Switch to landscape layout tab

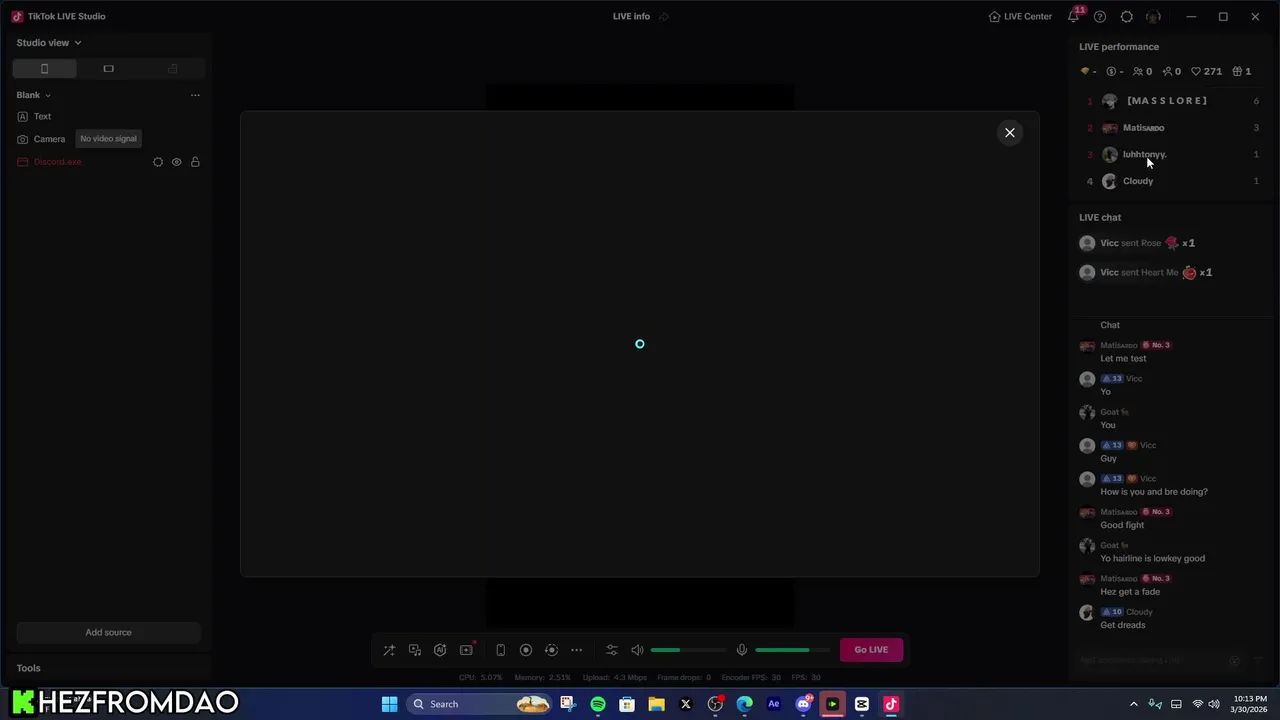click(108, 69)
